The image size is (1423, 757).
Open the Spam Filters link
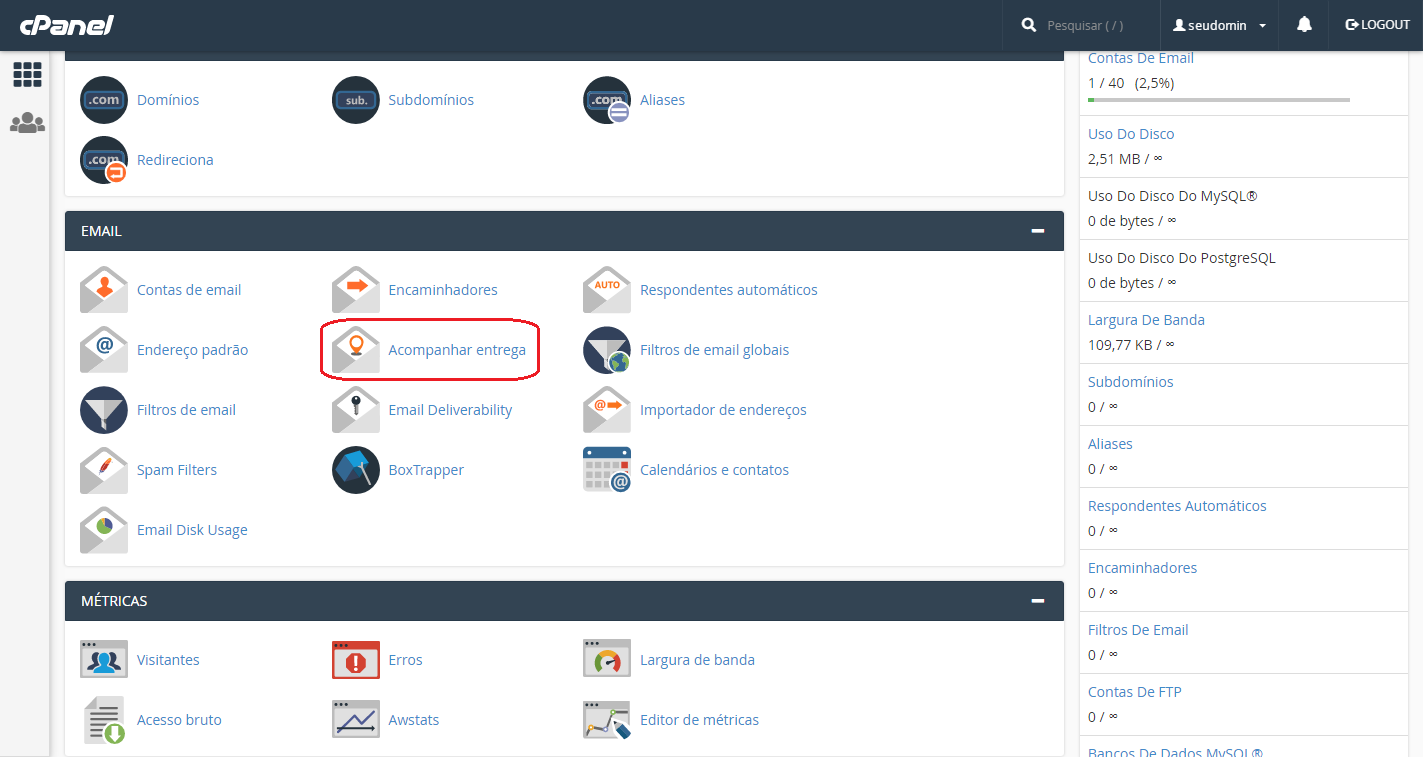(x=177, y=470)
